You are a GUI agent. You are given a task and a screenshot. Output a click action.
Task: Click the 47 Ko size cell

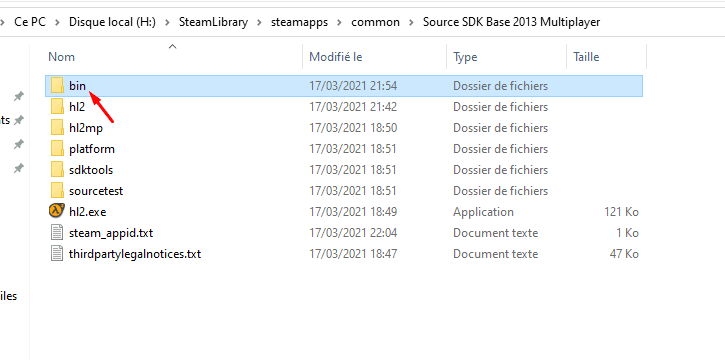coord(624,254)
